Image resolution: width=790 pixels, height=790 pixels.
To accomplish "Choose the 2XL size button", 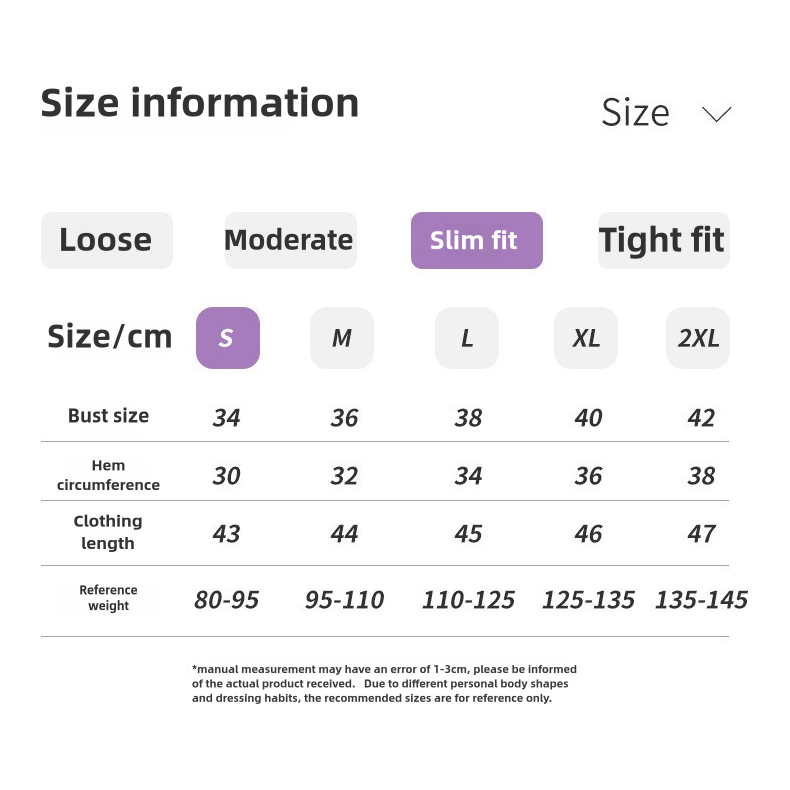I will [698, 338].
